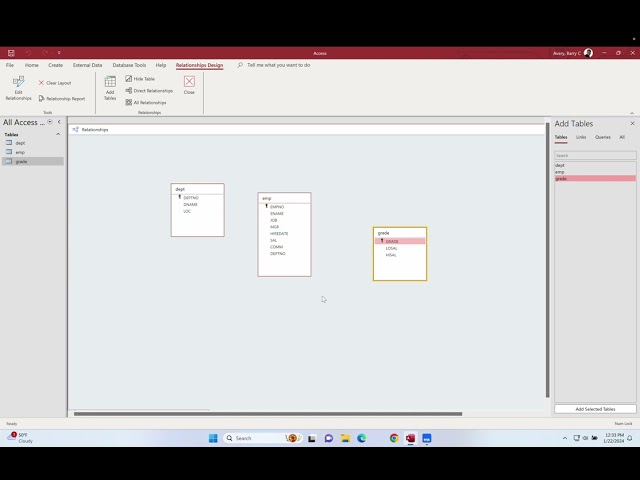This screenshot has height=480, width=640.
Task: Switch to Queries tab in Add Tables pane
Action: (x=602, y=137)
